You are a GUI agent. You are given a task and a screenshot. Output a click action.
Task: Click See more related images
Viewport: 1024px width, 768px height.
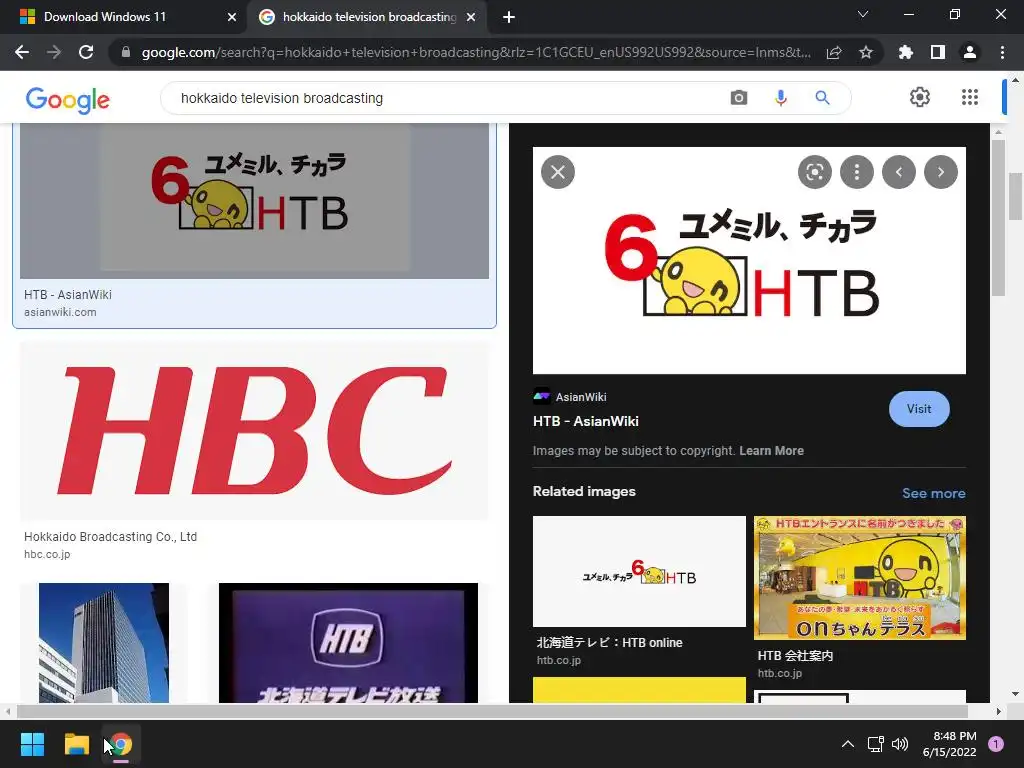click(933, 493)
